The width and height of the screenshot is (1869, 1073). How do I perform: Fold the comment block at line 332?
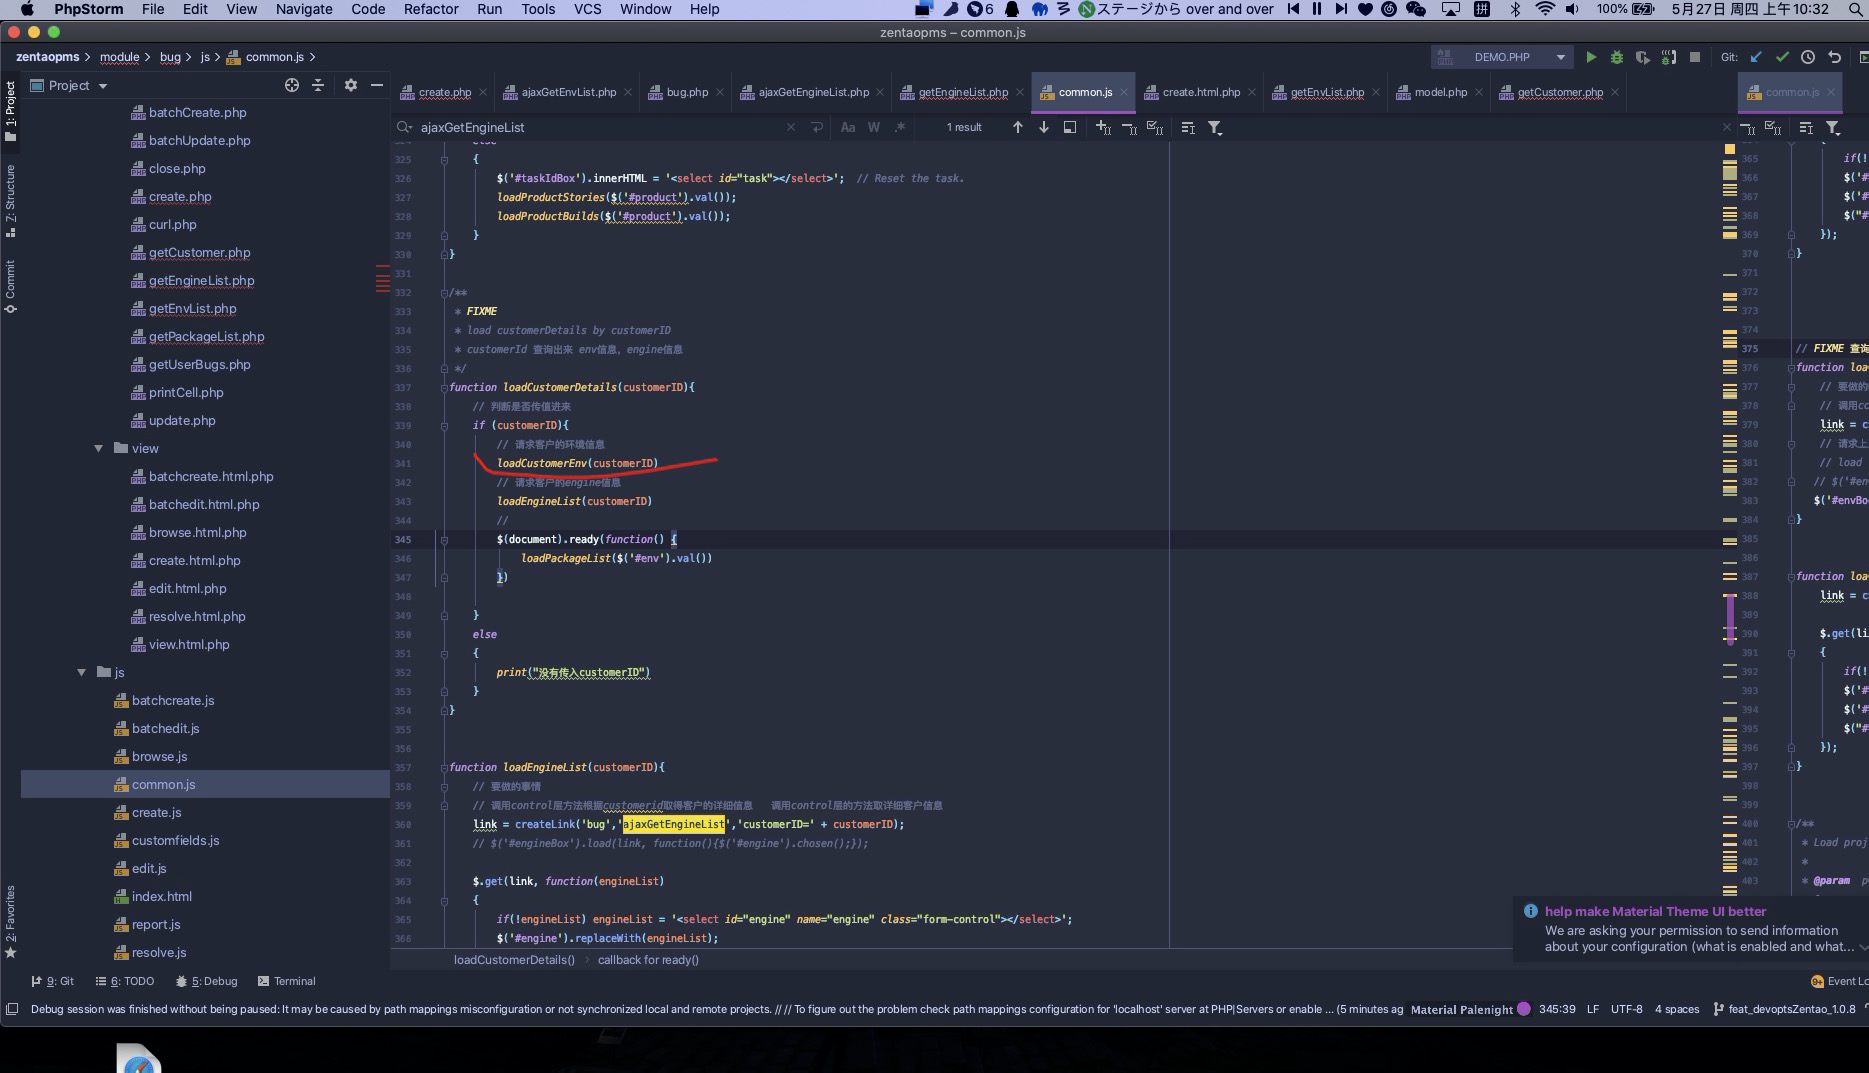(444, 292)
